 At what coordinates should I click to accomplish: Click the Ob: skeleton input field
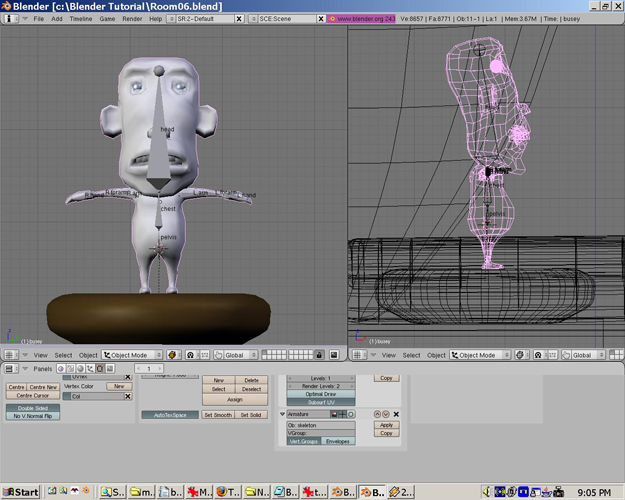320,425
